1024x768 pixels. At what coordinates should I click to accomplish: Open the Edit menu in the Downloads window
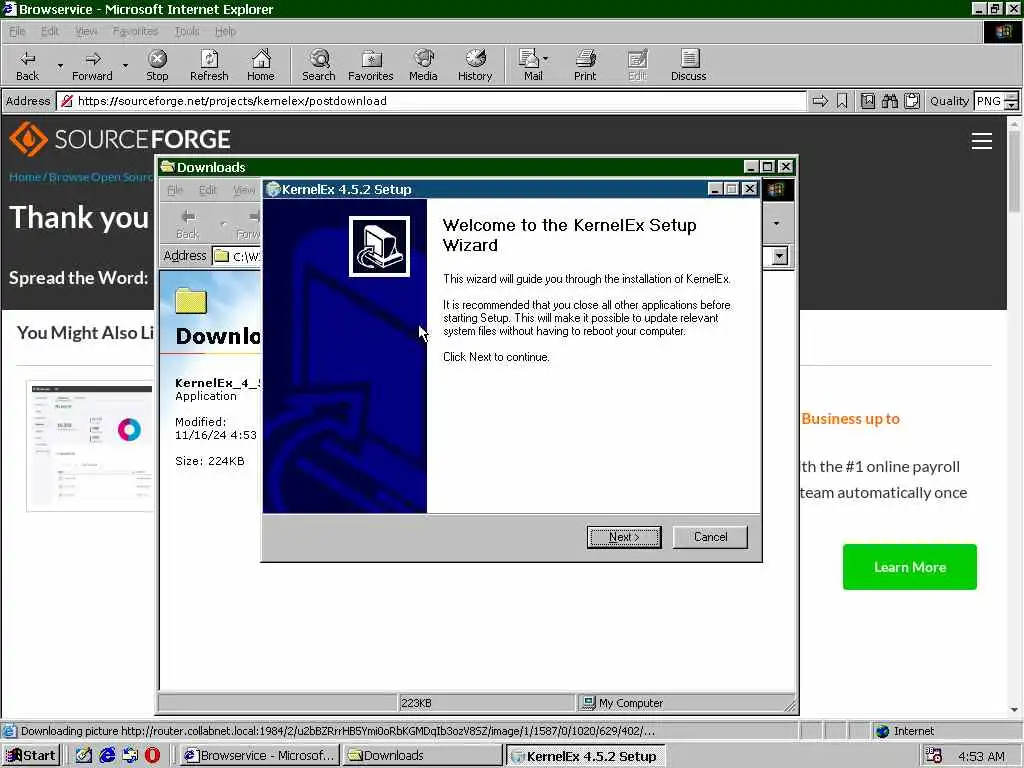207,190
